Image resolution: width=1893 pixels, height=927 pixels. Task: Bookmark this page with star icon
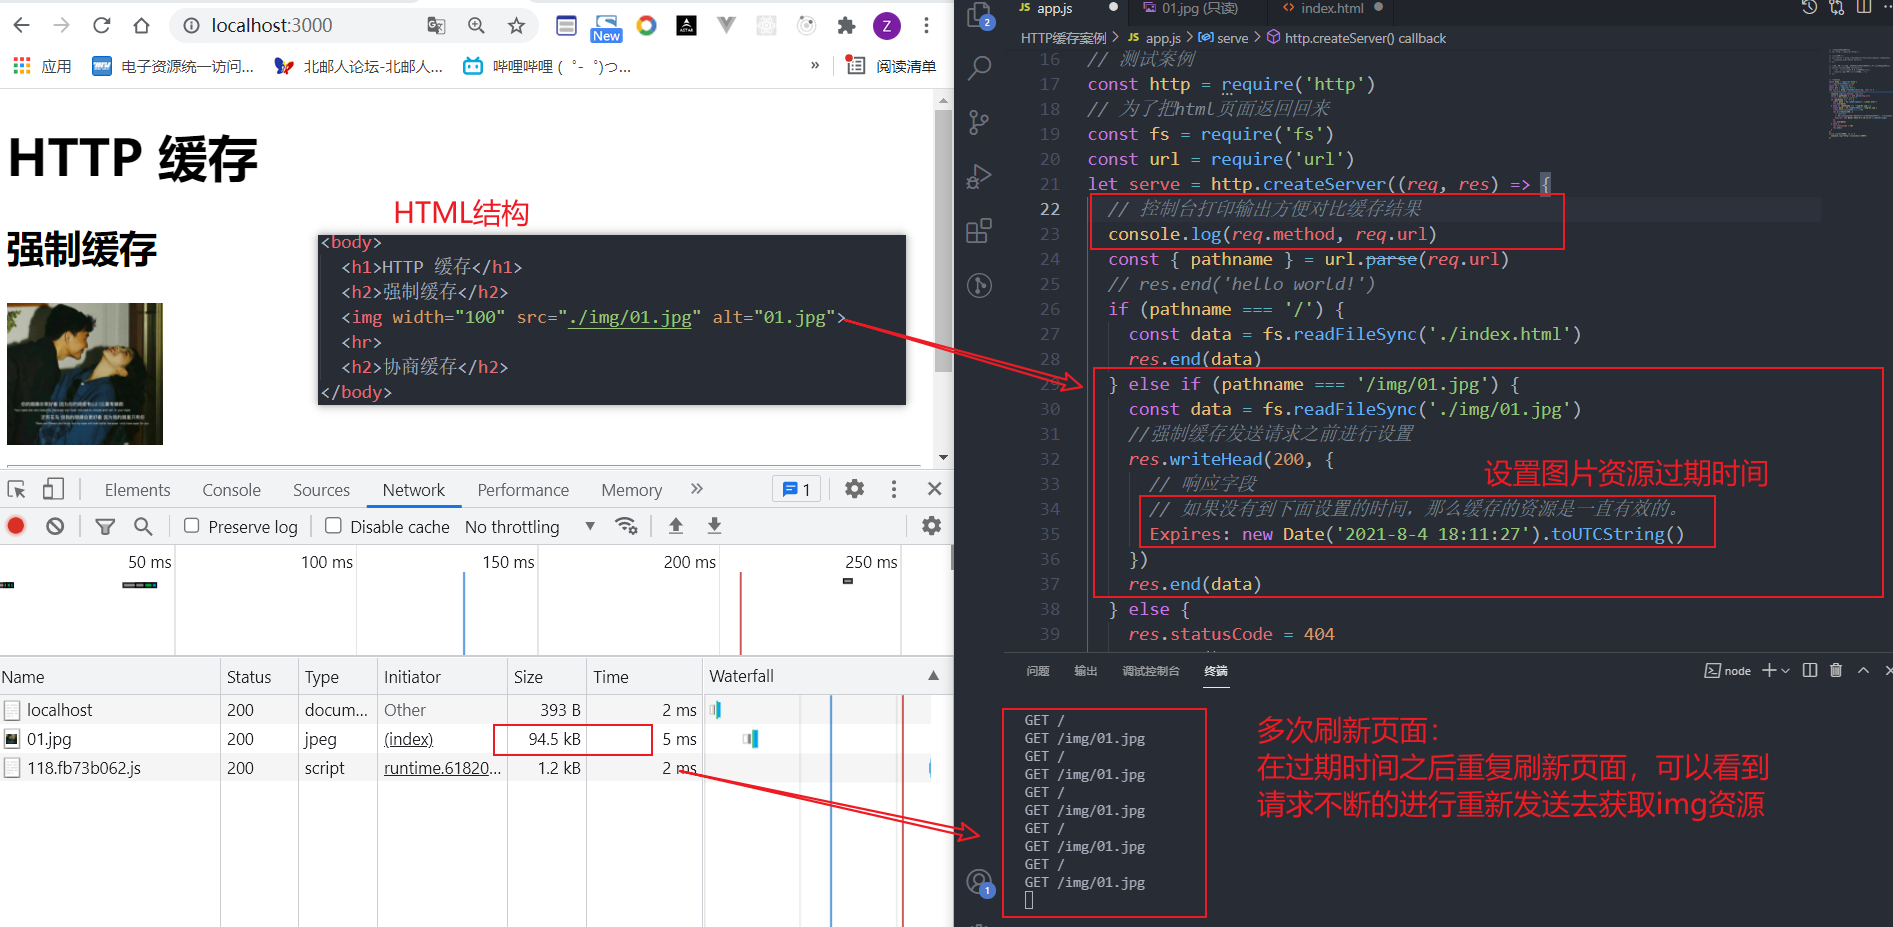pyautogui.click(x=516, y=26)
